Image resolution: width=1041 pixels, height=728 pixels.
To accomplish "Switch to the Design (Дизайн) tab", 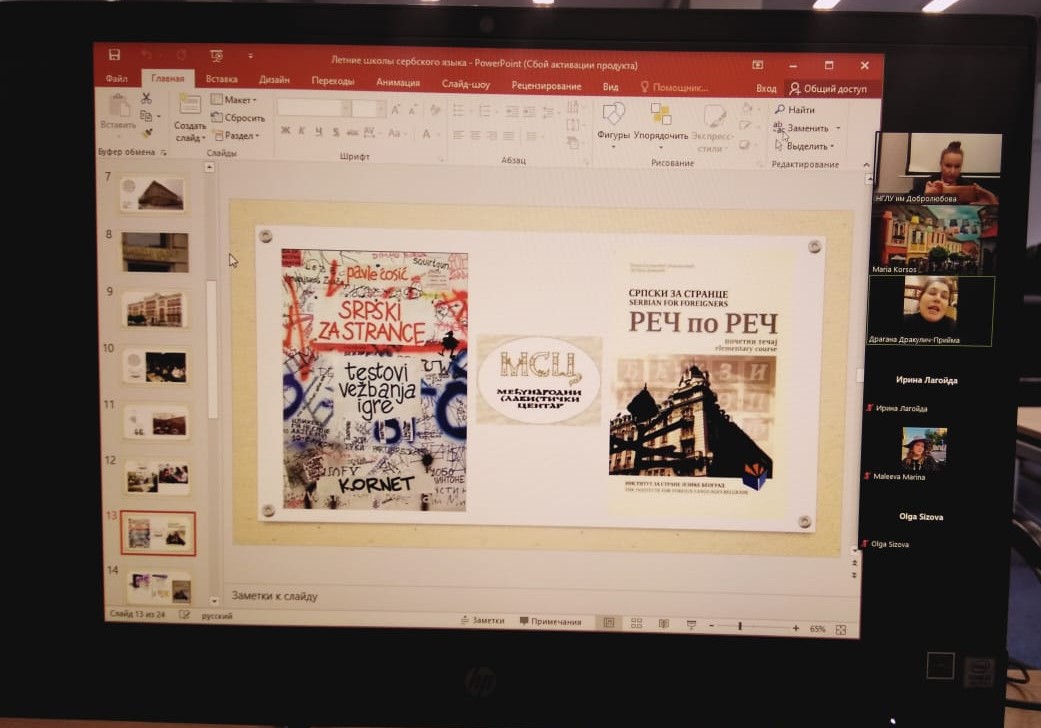I will pos(274,80).
